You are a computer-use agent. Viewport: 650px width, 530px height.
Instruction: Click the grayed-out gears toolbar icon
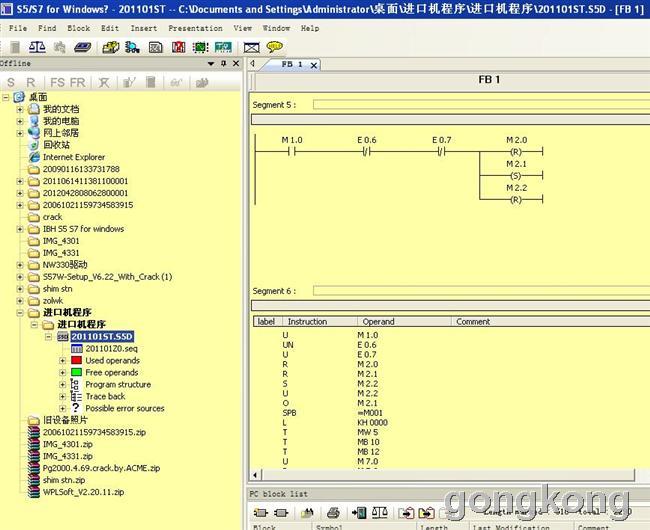(x=60, y=47)
